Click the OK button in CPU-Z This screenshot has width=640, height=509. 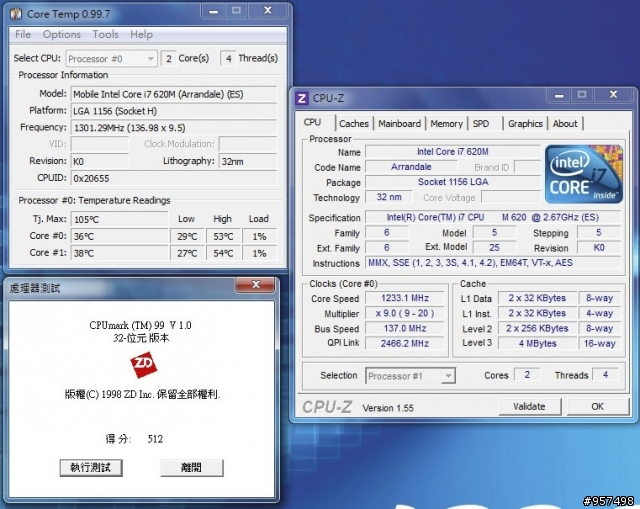coord(598,407)
